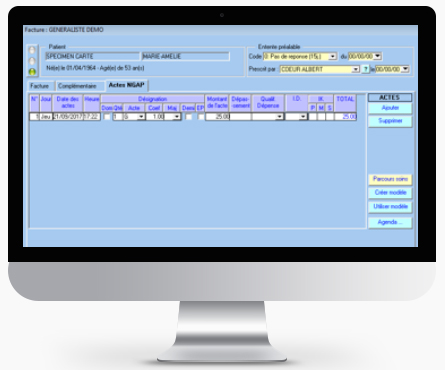The width and height of the screenshot is (445, 370).
Task: Click the Ajouter button under ACTES
Action: point(390,108)
